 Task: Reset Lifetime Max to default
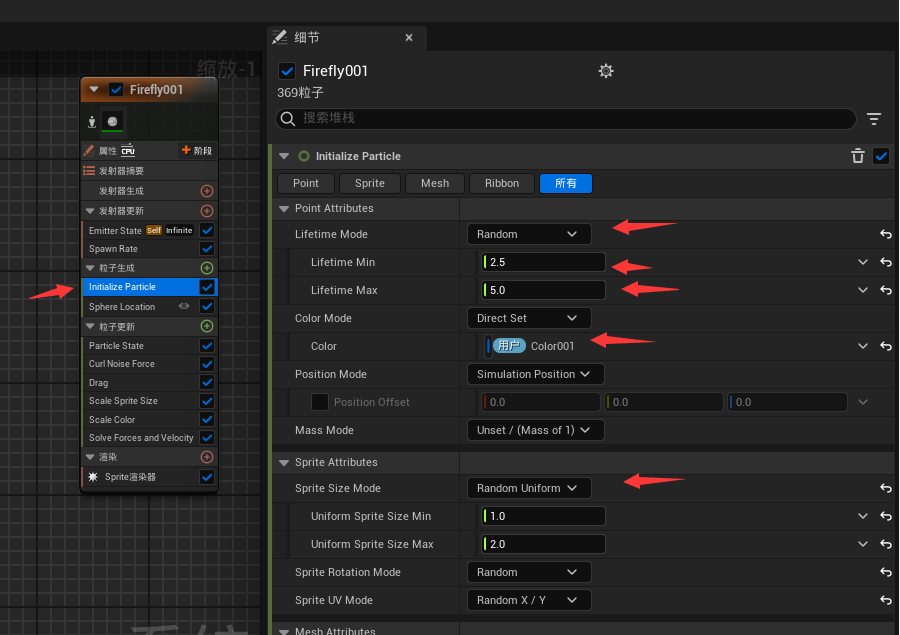(886, 291)
